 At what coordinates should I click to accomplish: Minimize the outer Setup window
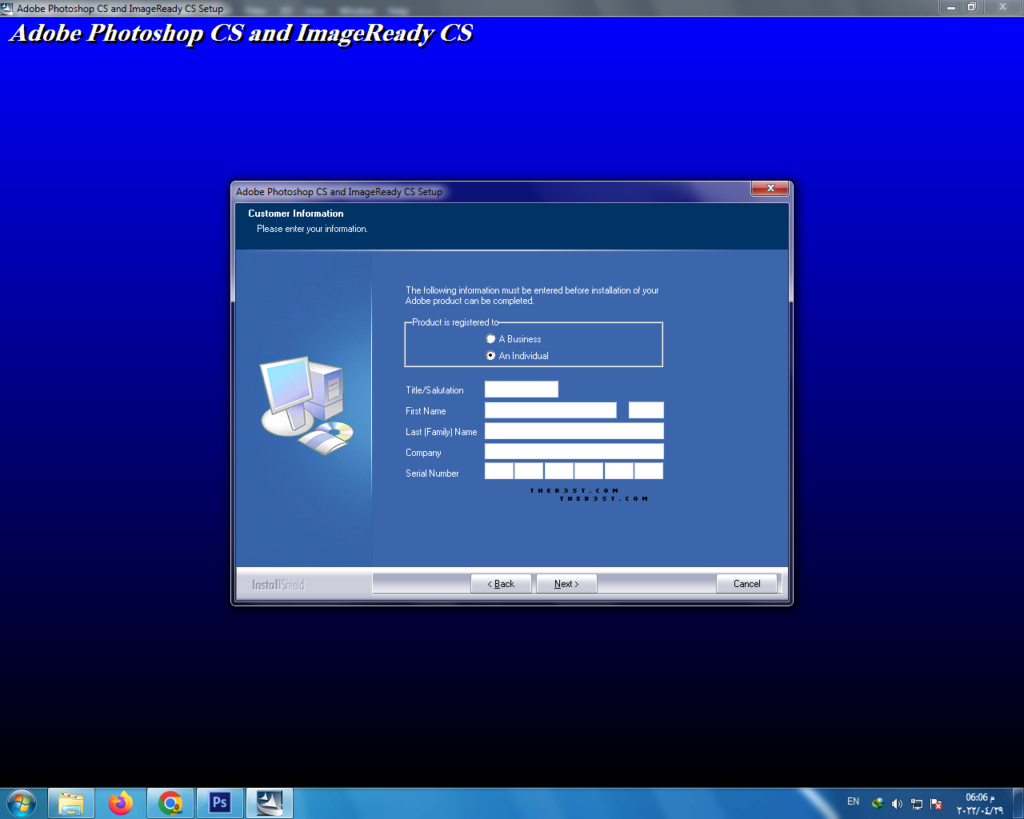[x=951, y=7]
